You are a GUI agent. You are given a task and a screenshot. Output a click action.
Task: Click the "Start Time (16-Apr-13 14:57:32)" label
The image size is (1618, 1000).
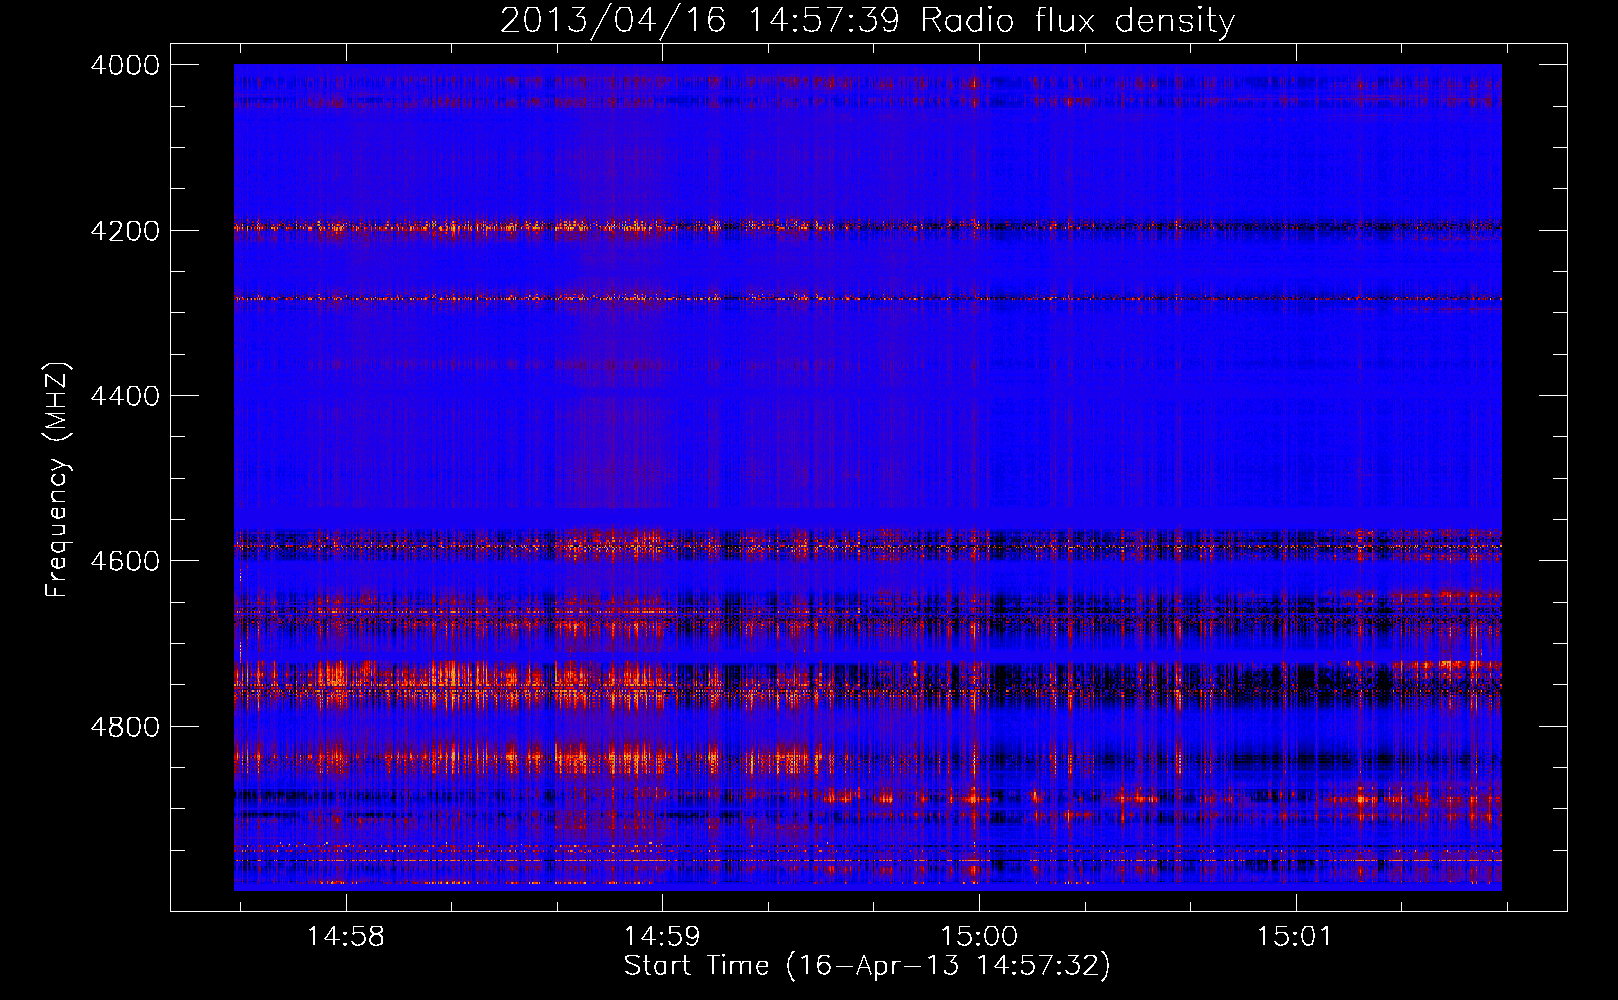(867, 966)
